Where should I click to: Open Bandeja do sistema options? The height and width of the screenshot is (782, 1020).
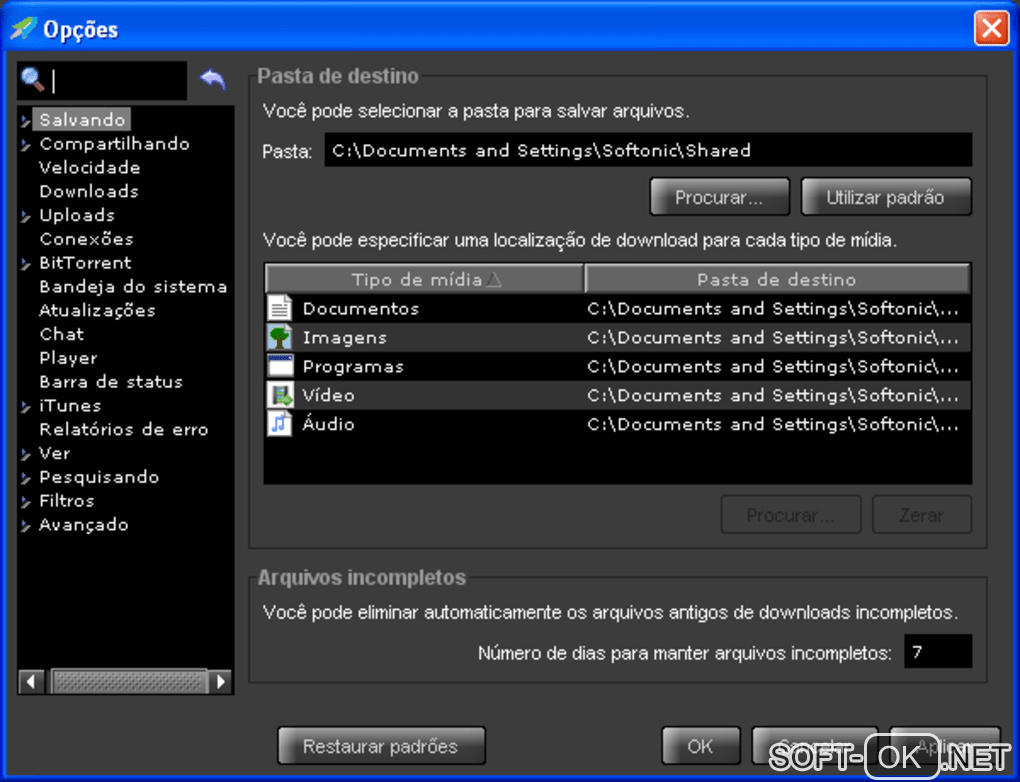click(x=133, y=287)
